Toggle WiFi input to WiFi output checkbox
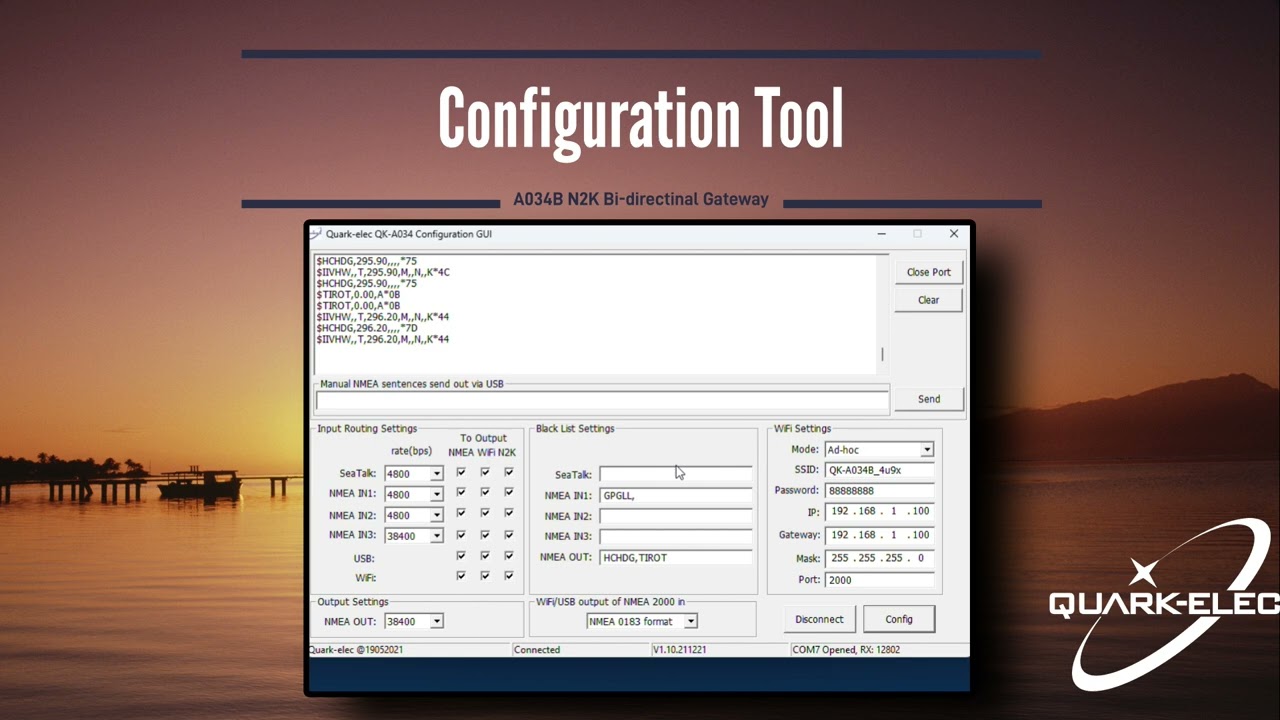The width and height of the screenshot is (1280, 720). [x=485, y=575]
